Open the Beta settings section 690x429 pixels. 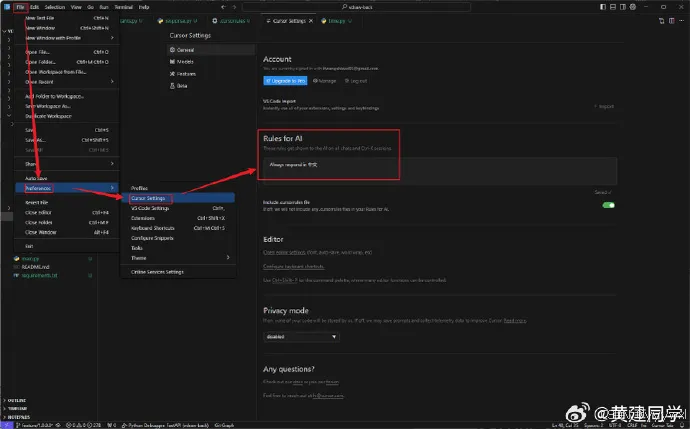(x=181, y=86)
